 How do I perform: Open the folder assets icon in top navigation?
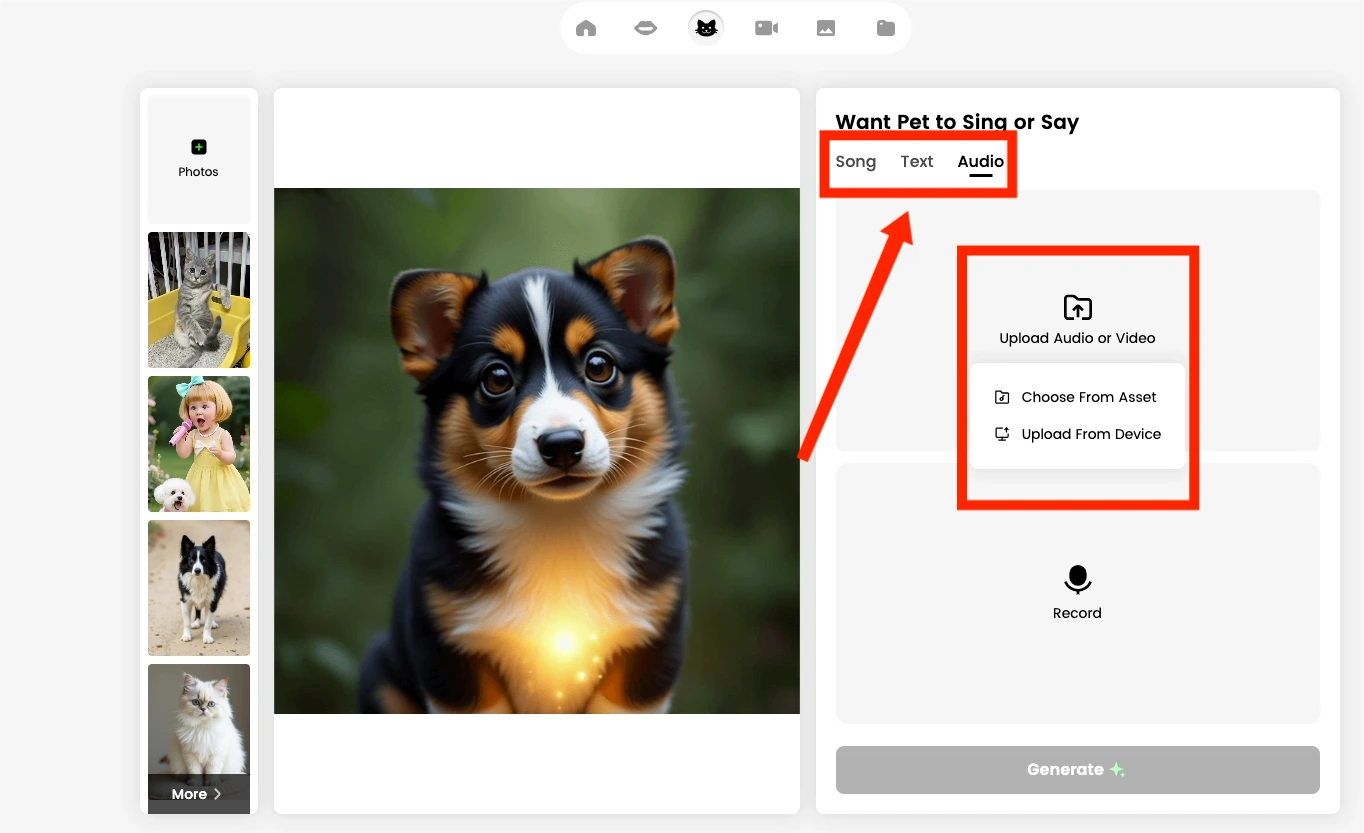click(885, 27)
